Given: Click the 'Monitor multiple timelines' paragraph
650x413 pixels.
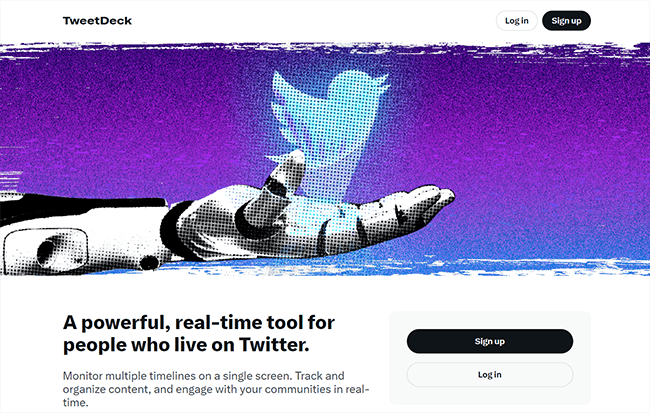Looking at the screenshot, I should [216, 389].
